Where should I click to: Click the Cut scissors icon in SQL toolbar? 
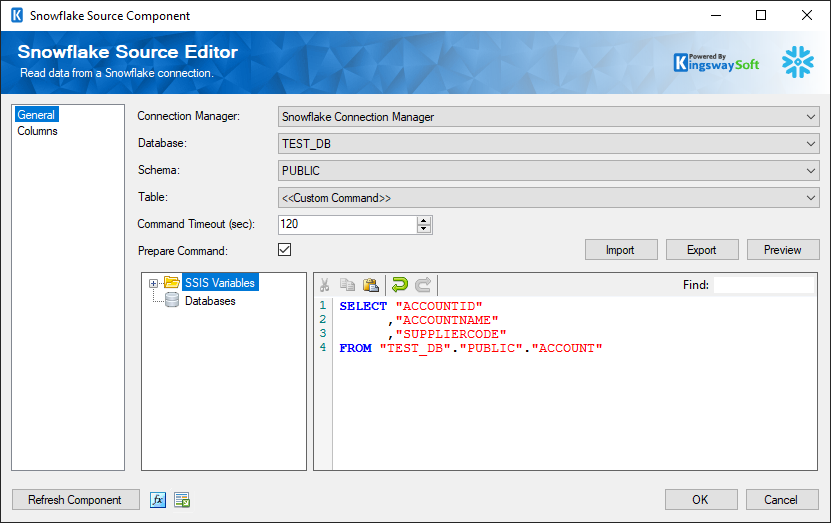pos(324,285)
